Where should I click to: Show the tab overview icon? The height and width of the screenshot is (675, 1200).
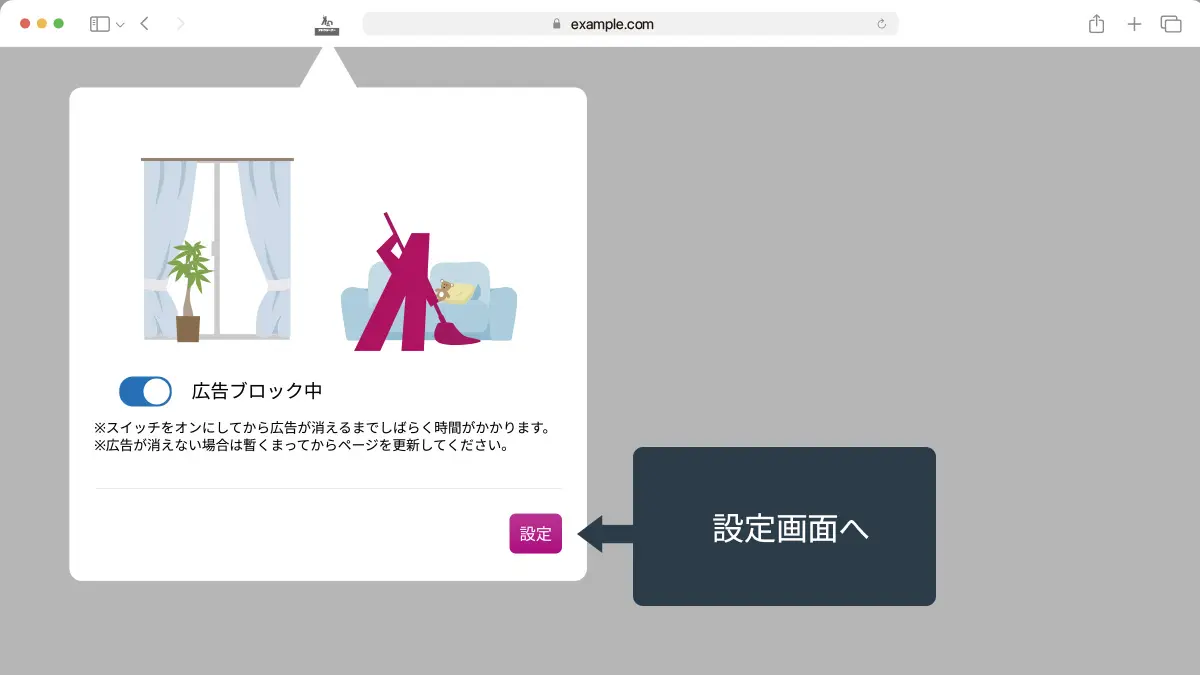tap(1172, 23)
